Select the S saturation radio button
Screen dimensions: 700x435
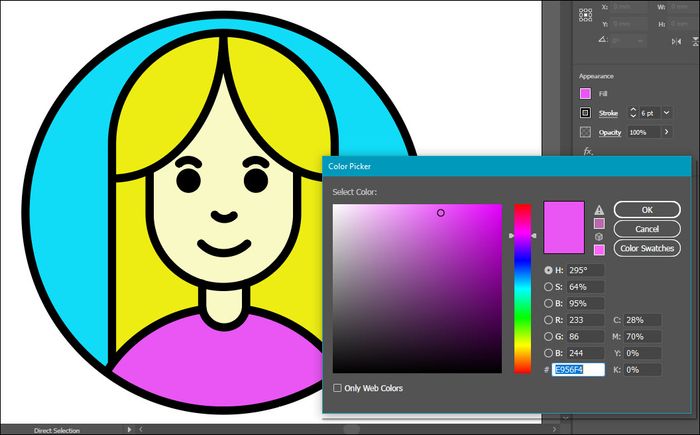coord(548,287)
